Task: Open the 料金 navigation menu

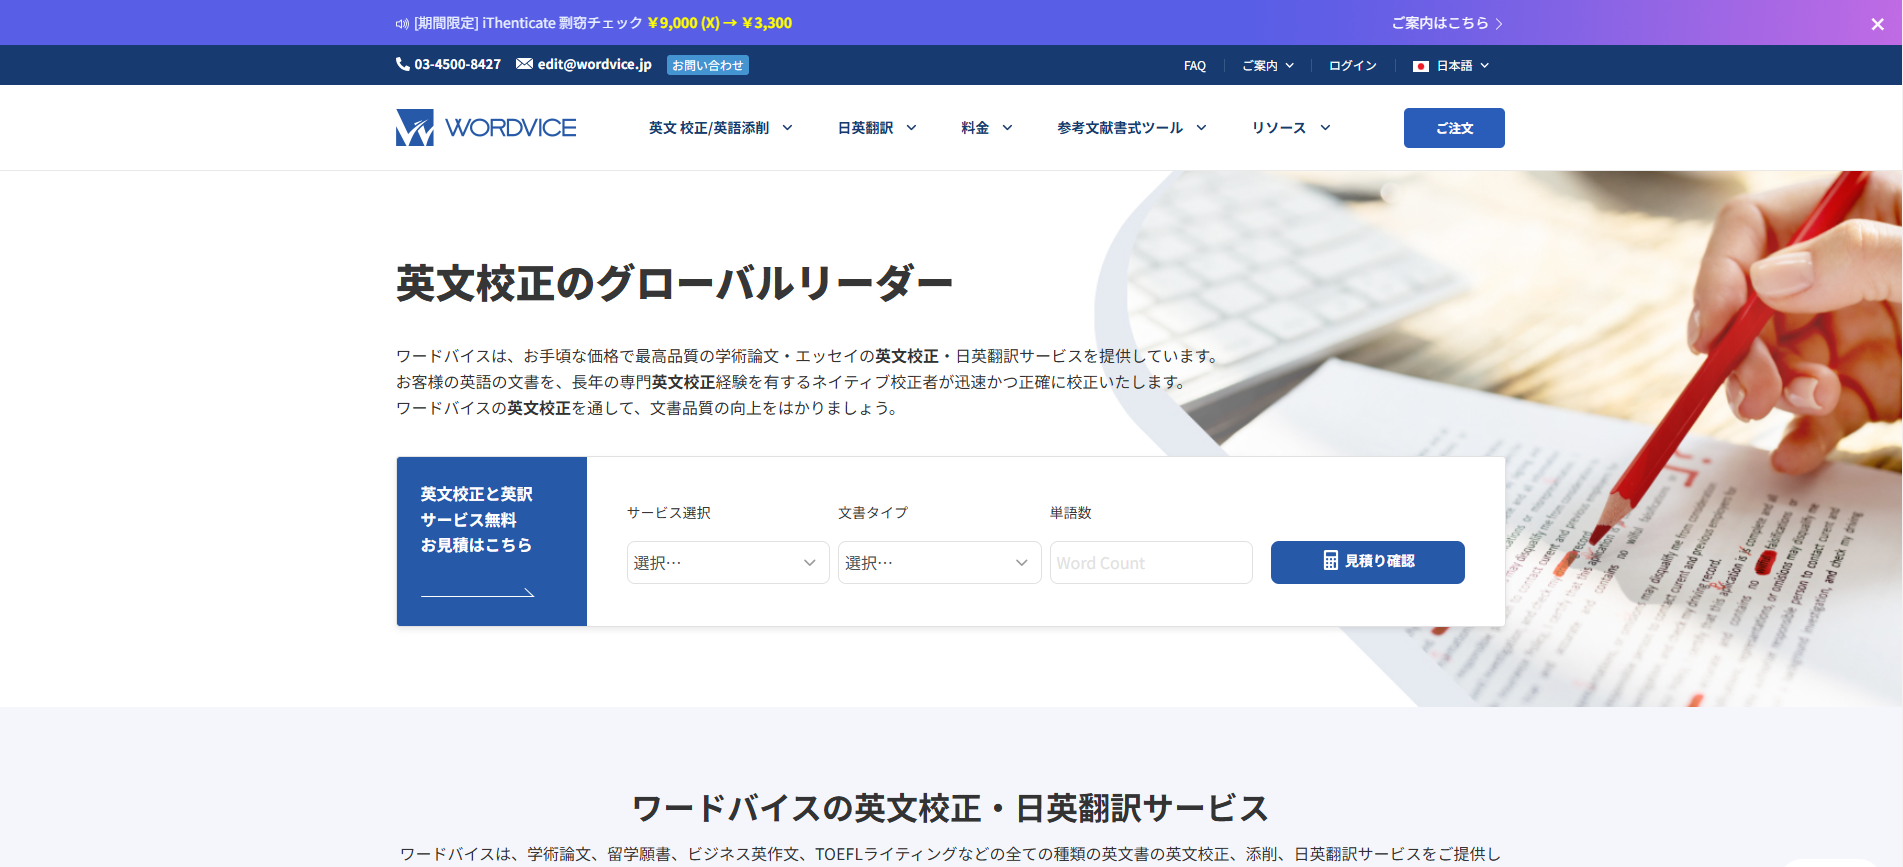Action: pos(986,128)
